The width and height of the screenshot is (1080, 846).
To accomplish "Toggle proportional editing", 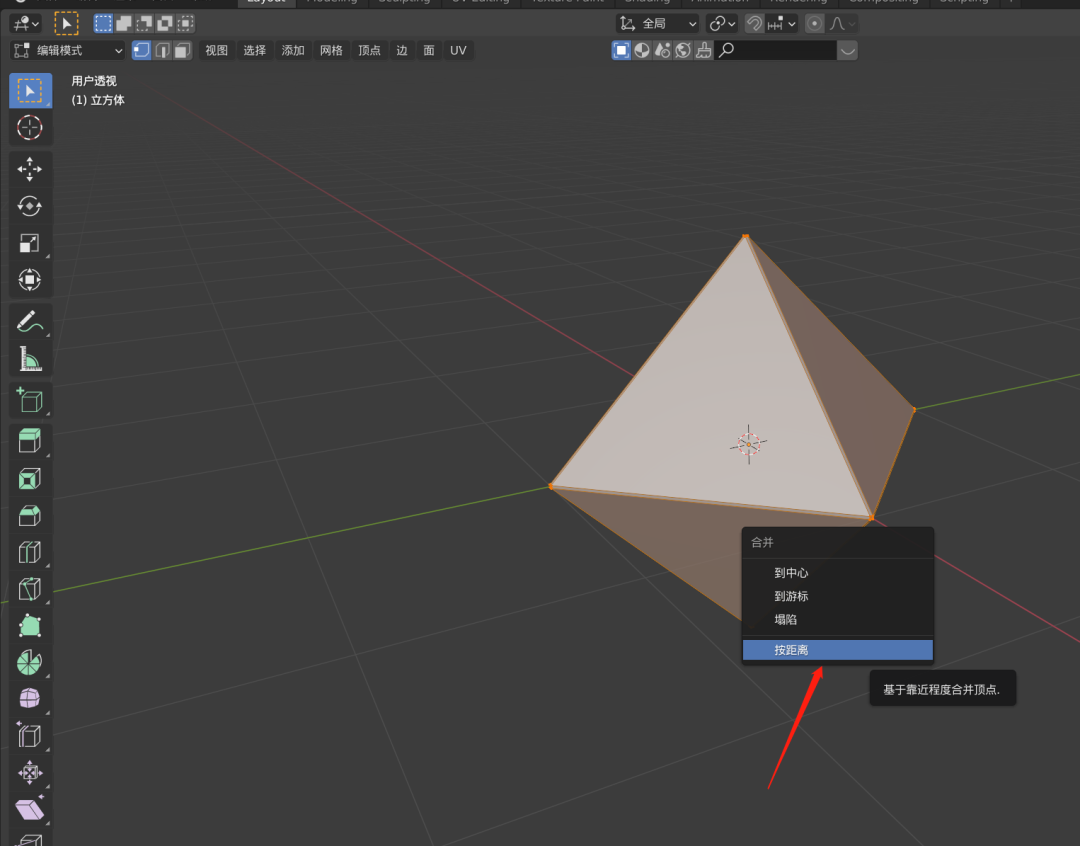I will coord(814,24).
